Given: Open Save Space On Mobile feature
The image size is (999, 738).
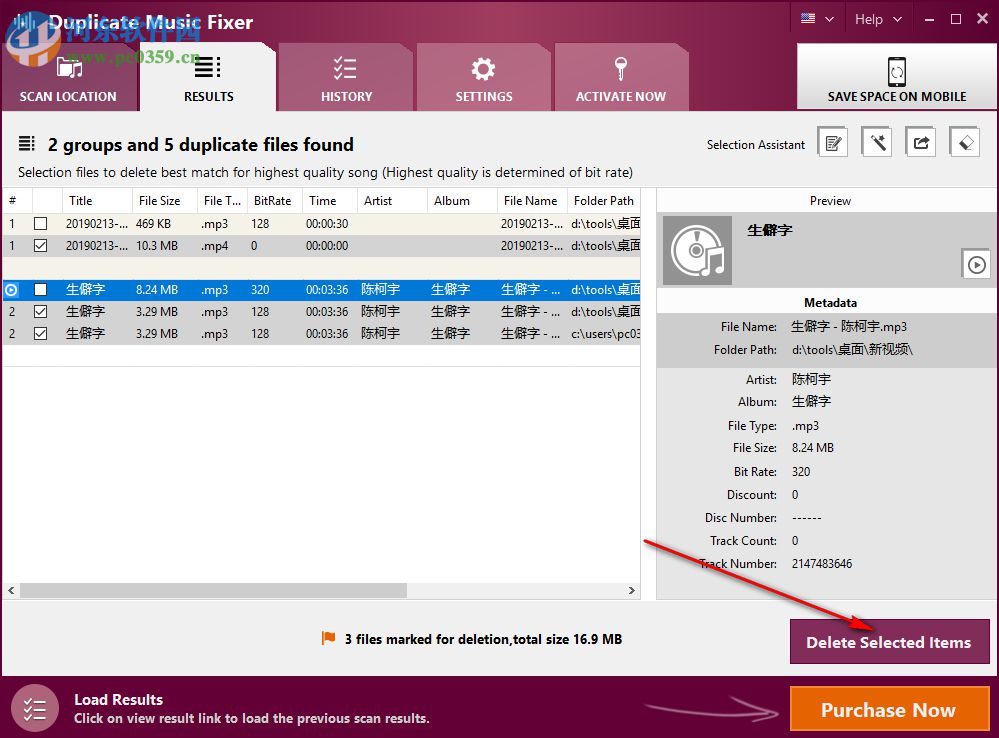Looking at the screenshot, I should (x=896, y=77).
